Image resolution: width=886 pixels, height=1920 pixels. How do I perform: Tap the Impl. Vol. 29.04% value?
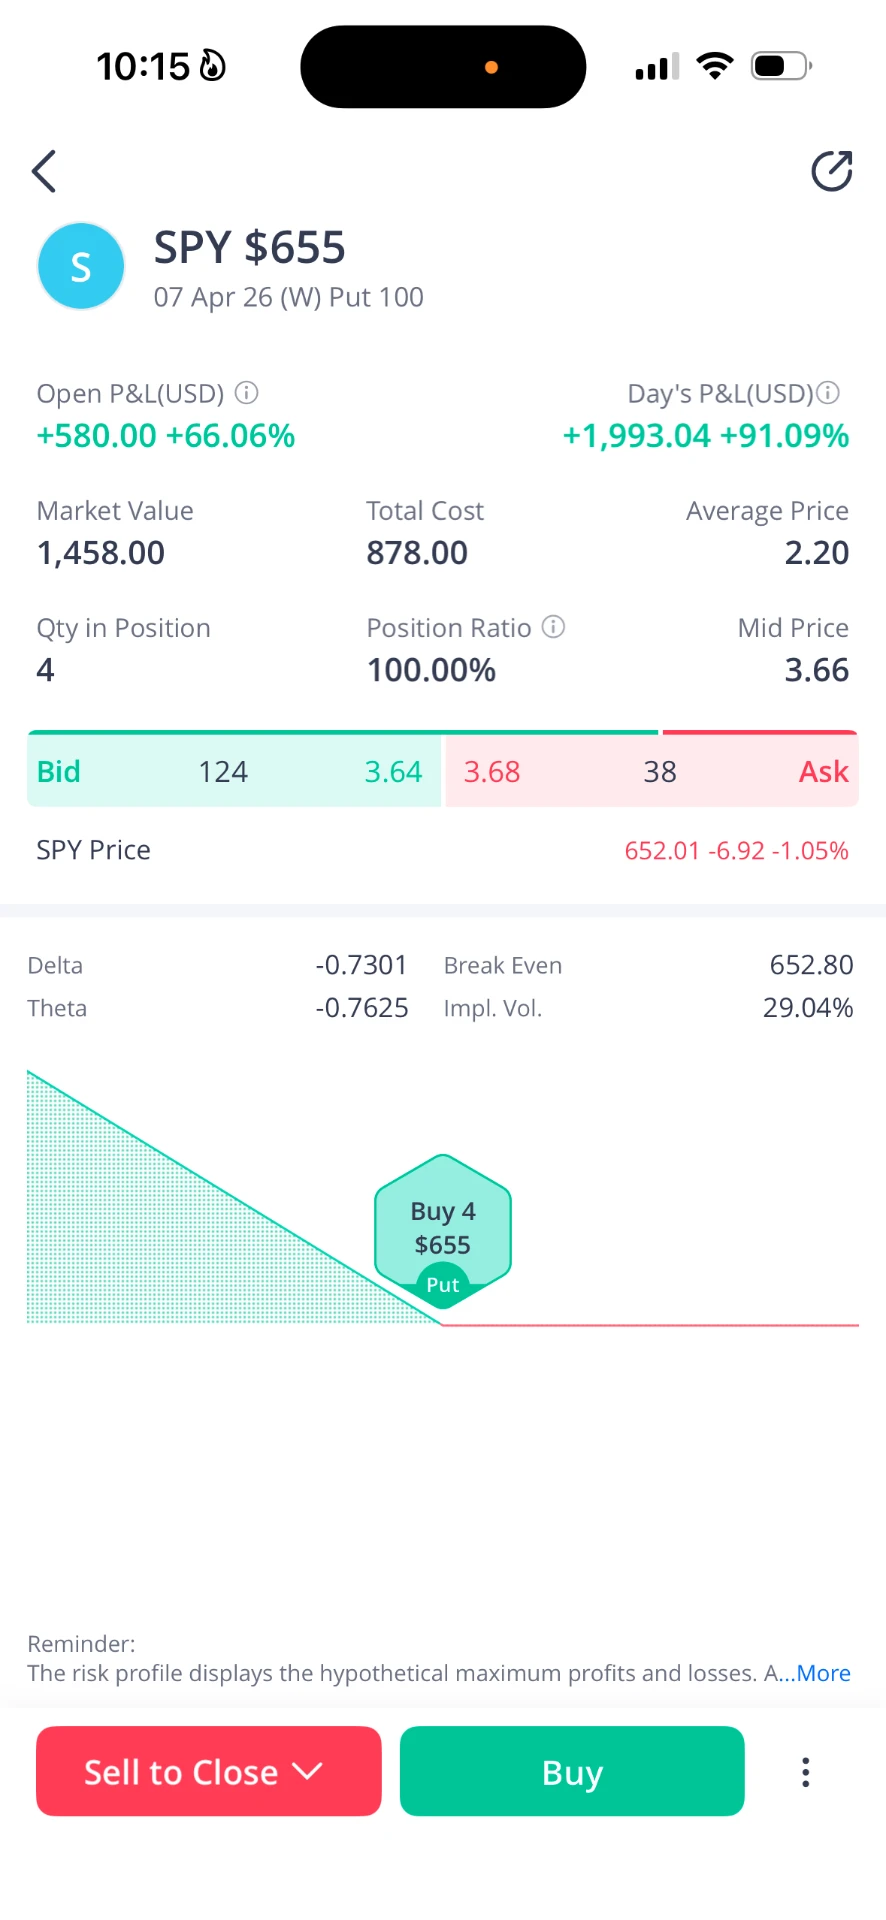click(808, 1007)
